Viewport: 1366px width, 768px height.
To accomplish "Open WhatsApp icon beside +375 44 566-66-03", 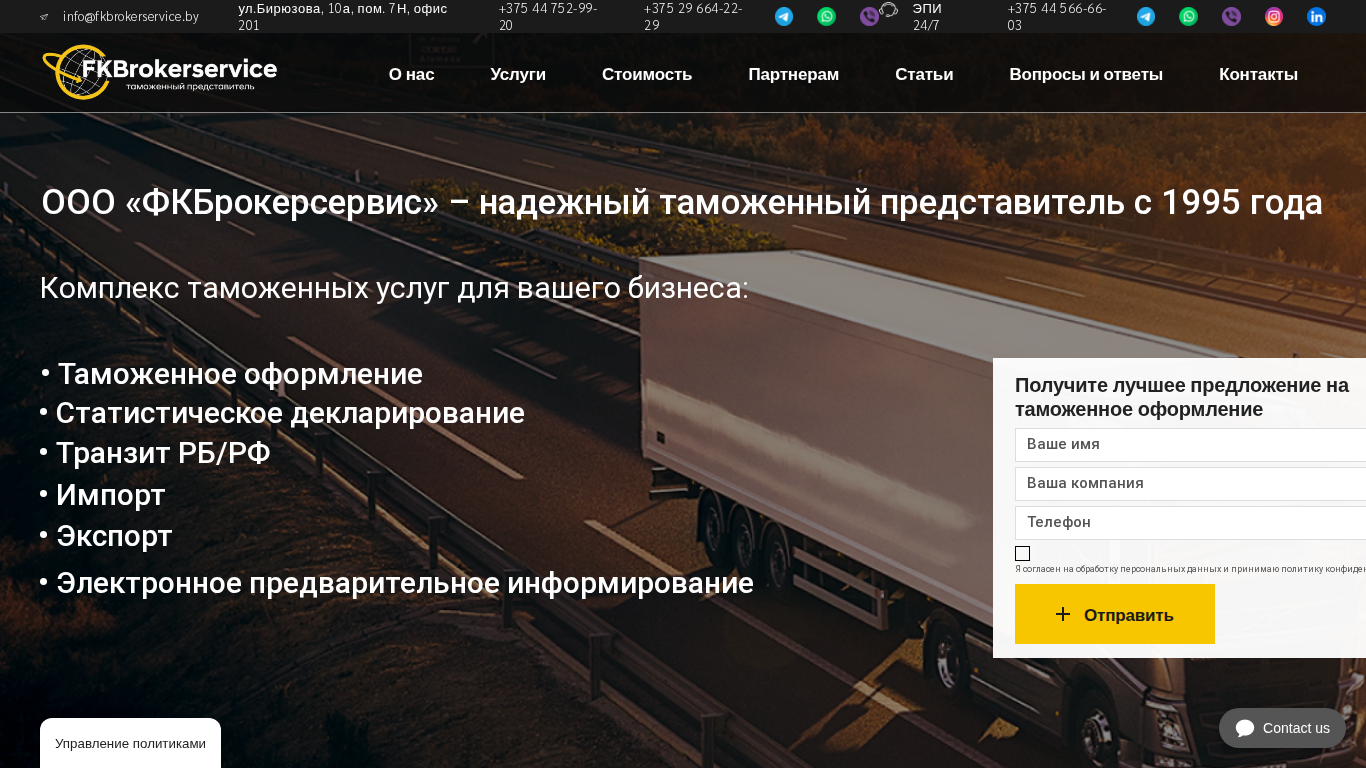I will [1188, 17].
